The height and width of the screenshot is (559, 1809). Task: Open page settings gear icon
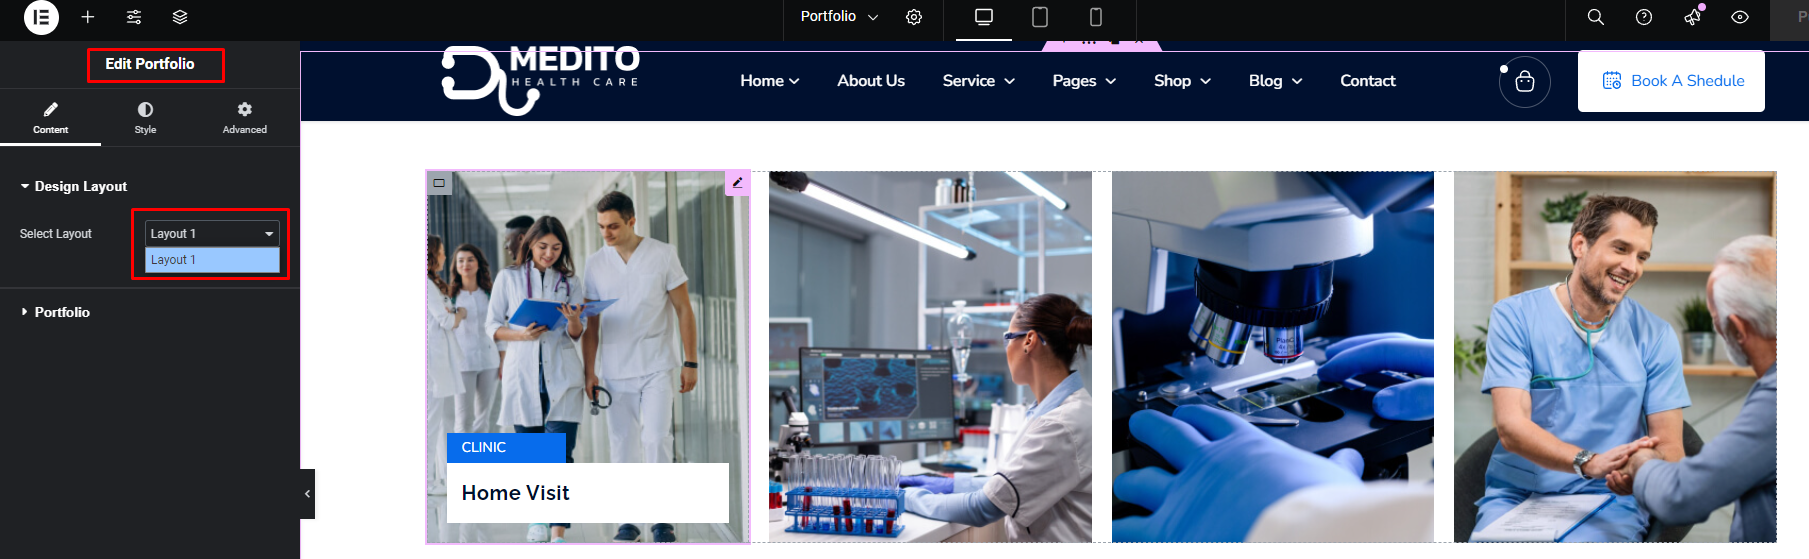pyautogui.click(x=914, y=17)
